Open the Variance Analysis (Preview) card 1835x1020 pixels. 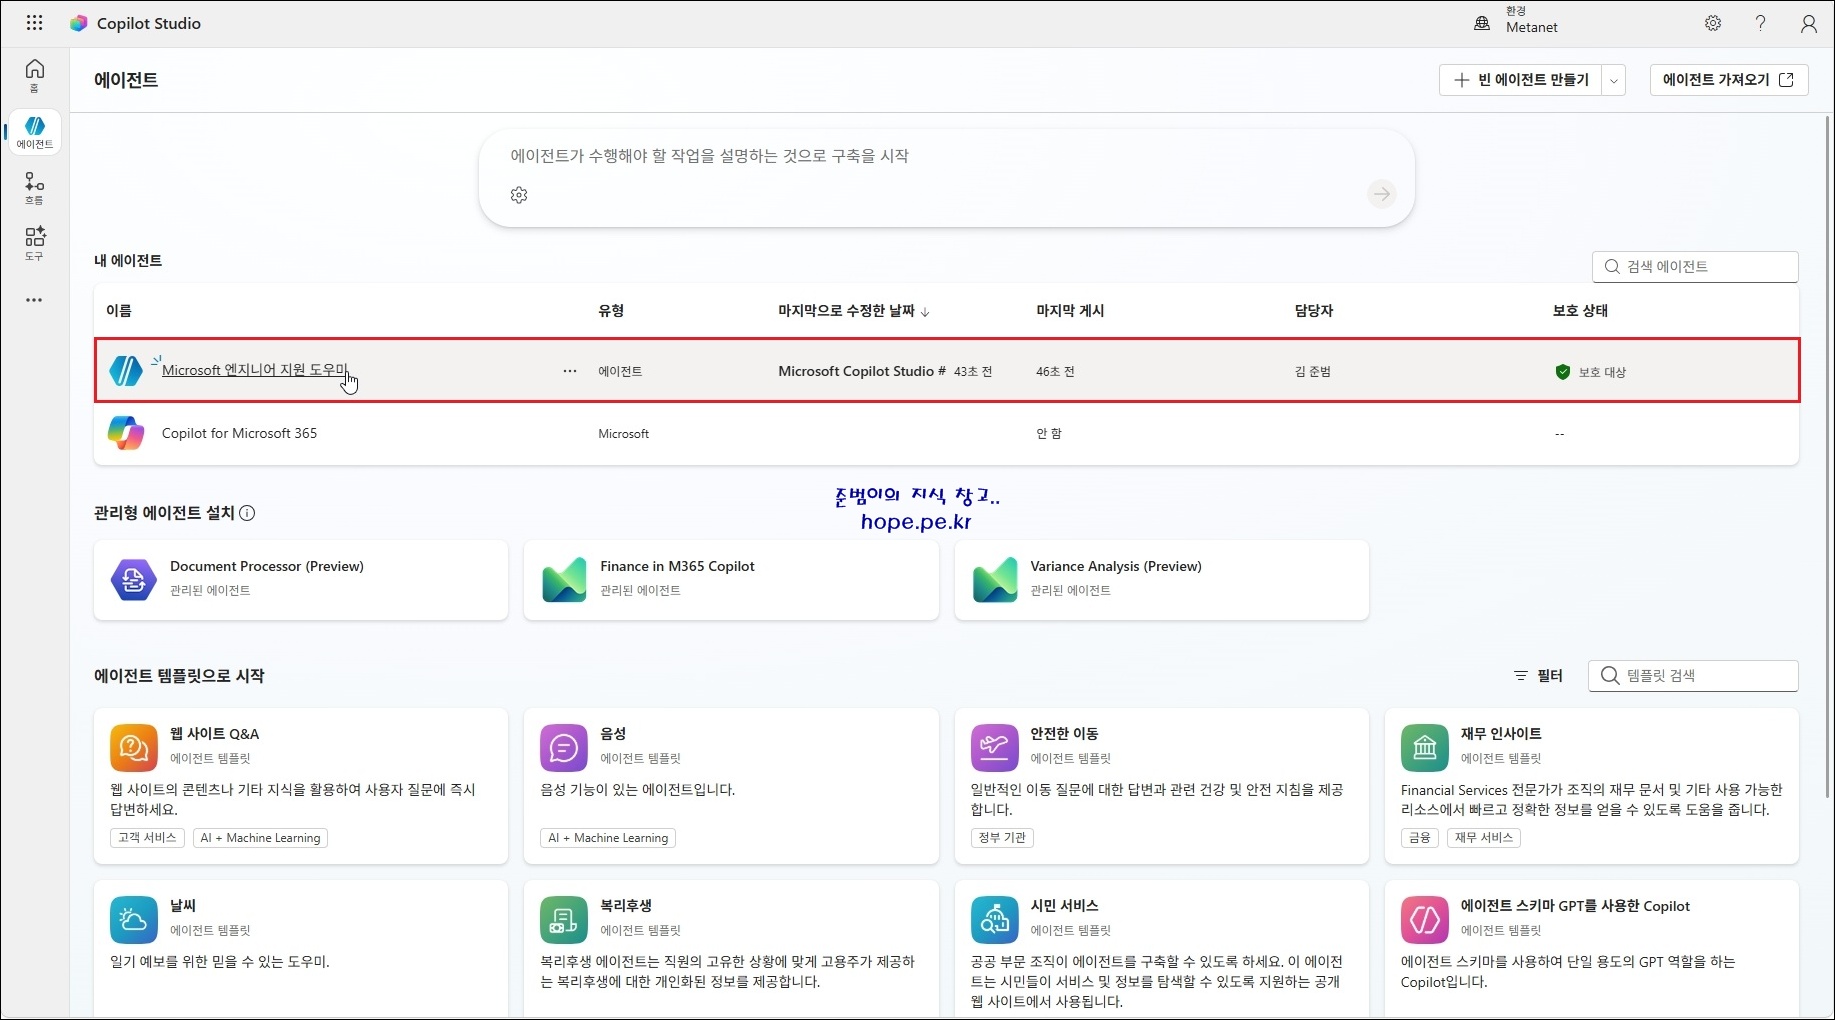1162,580
